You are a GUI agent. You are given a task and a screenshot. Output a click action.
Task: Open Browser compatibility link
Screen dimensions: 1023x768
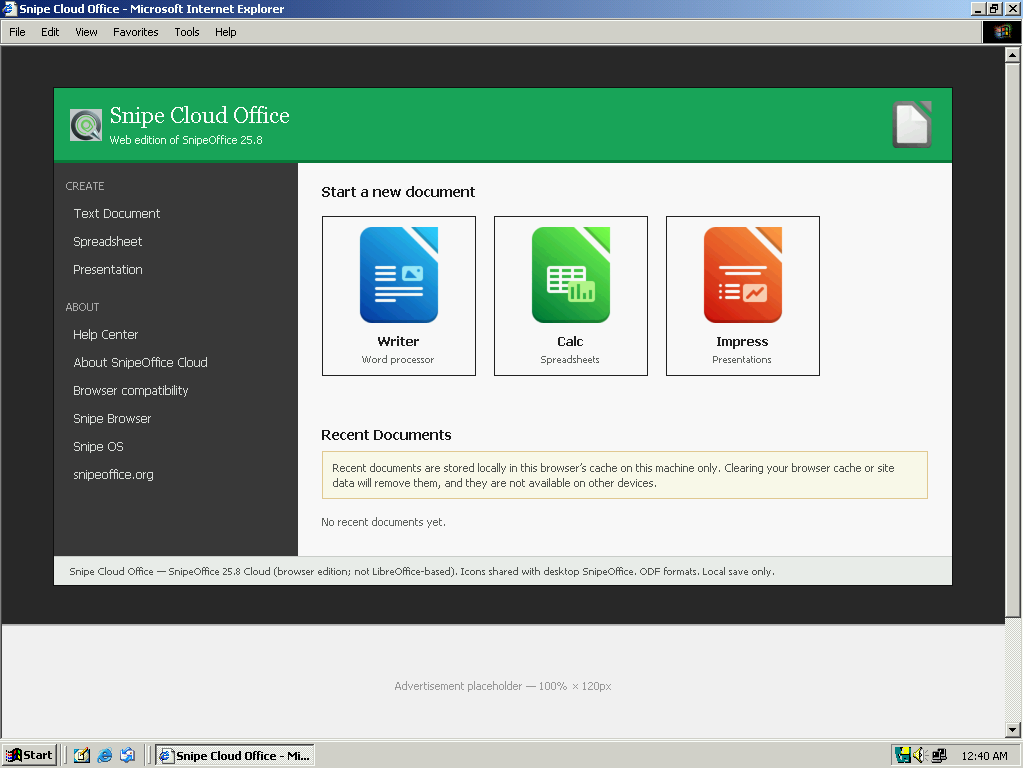coord(130,390)
